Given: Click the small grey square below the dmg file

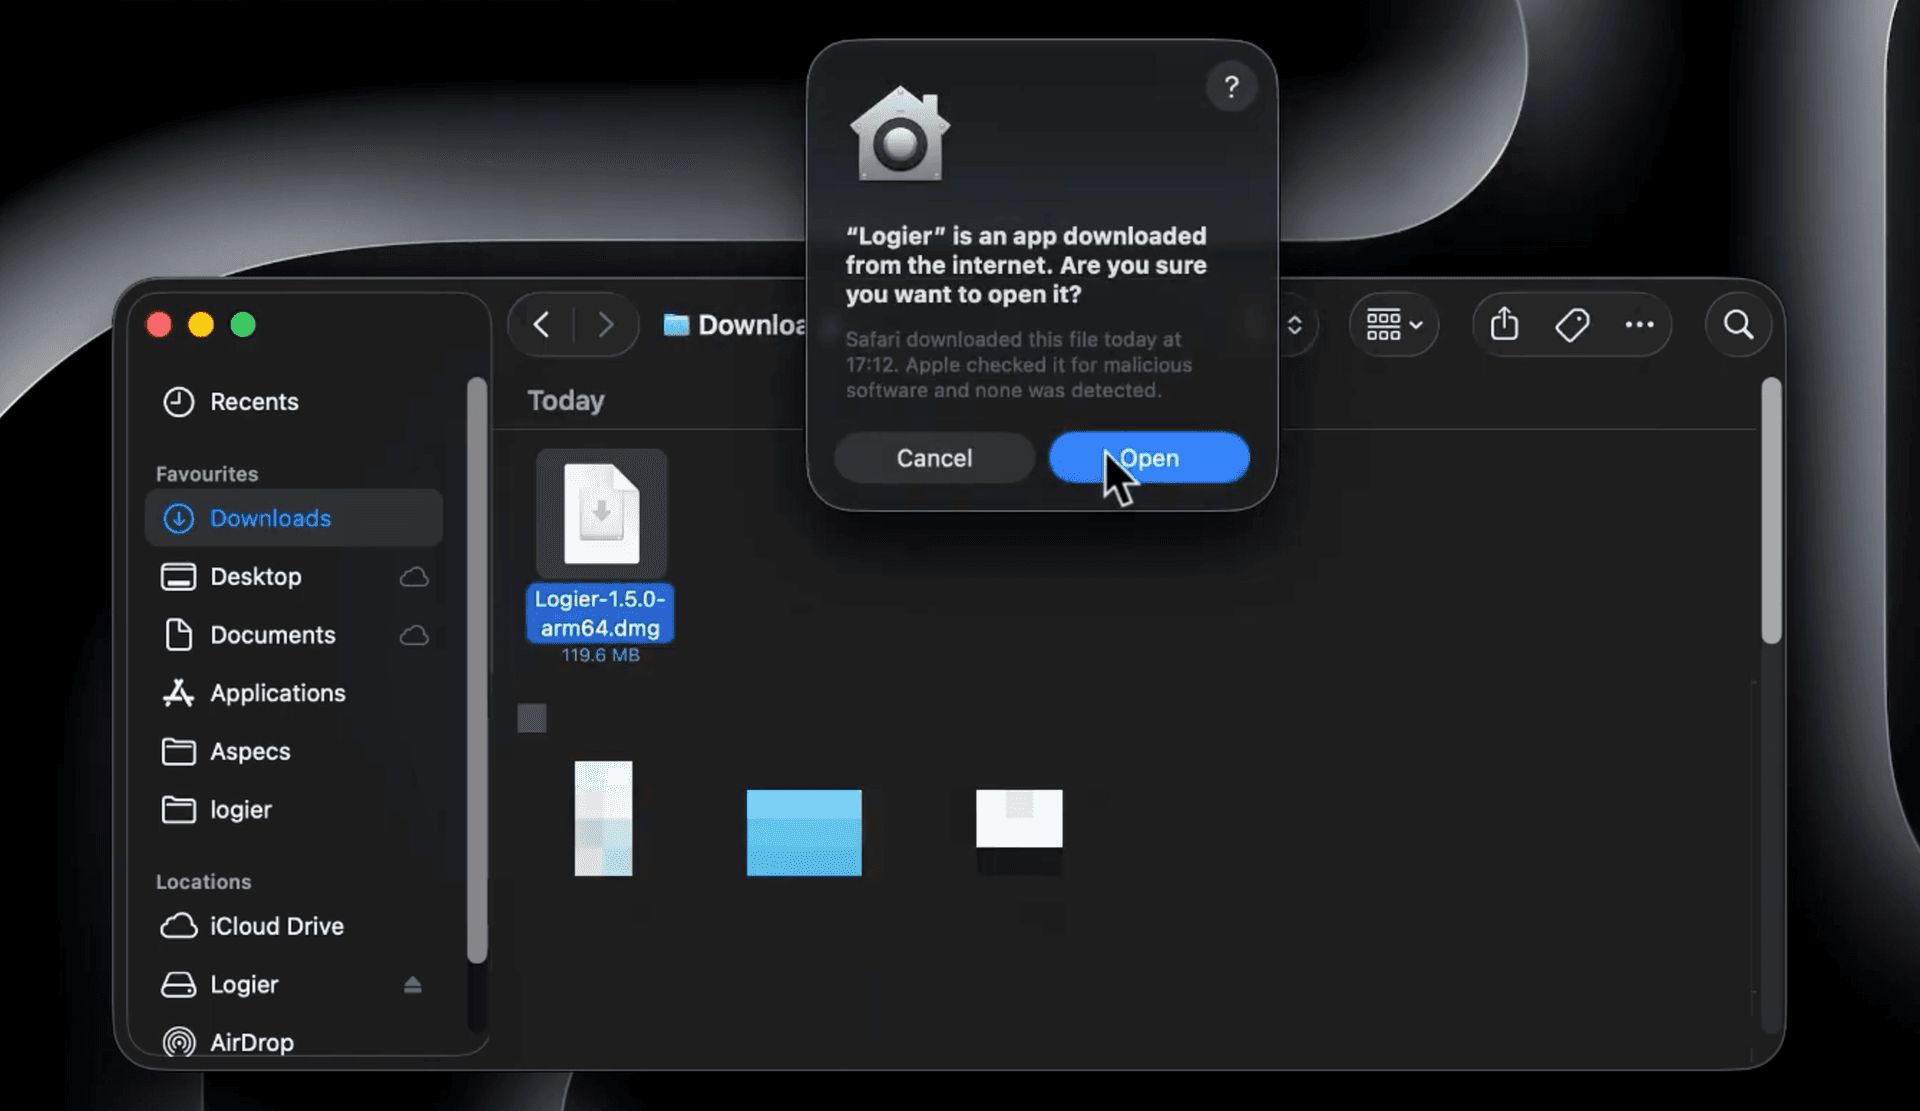Looking at the screenshot, I should [532, 718].
